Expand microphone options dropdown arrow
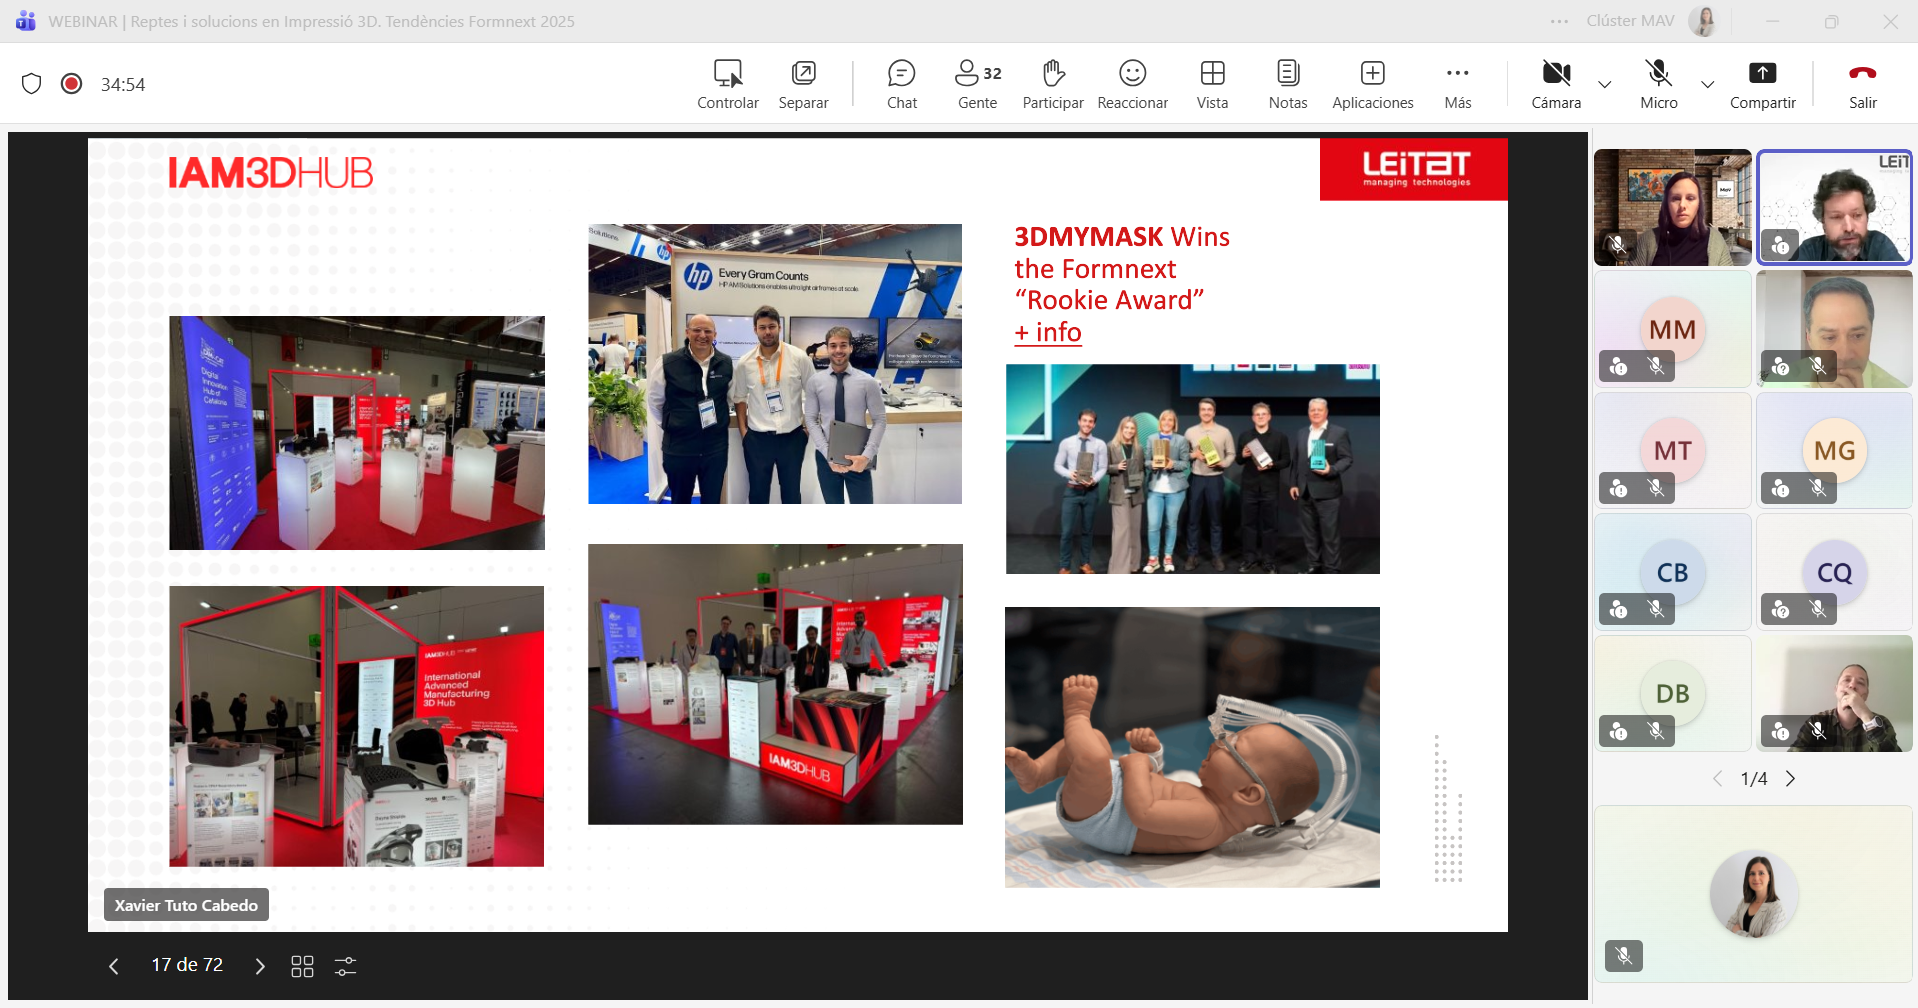The image size is (1918, 1008). tap(1708, 85)
